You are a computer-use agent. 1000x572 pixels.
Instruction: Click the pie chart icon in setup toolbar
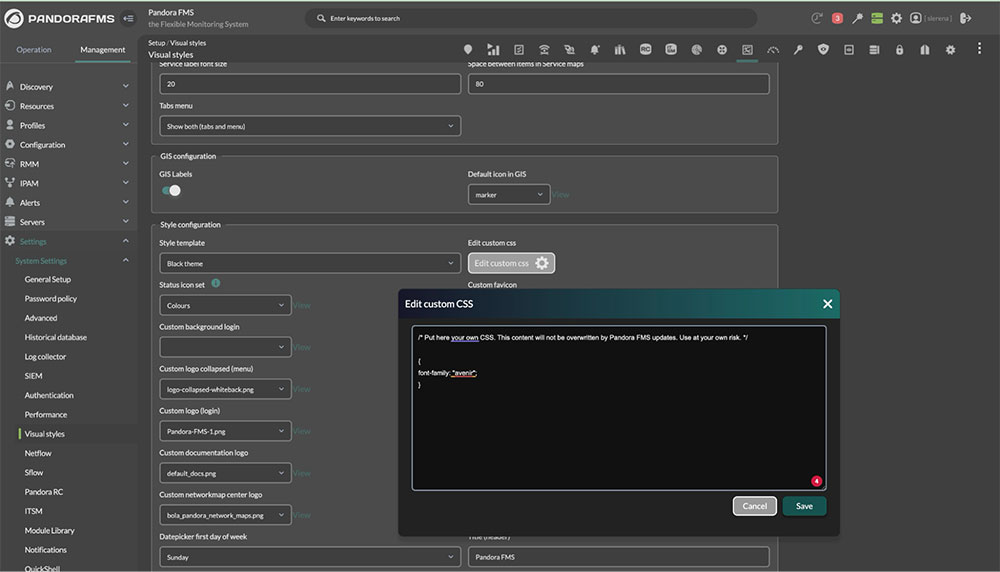[696, 49]
